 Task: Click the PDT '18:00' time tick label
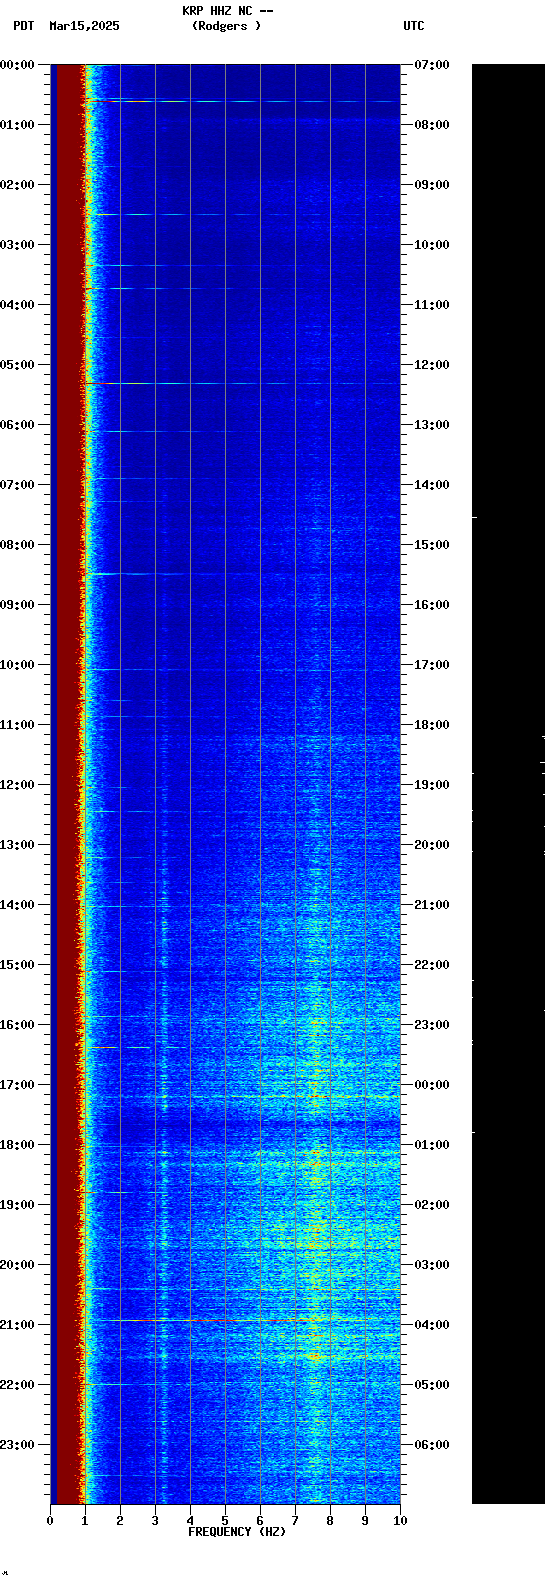17,1145
